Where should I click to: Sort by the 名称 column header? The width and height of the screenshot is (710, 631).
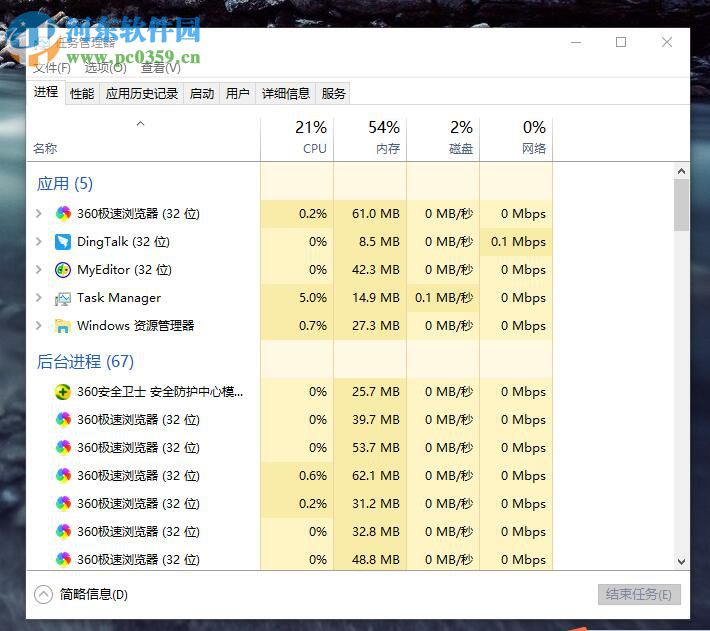coord(143,139)
